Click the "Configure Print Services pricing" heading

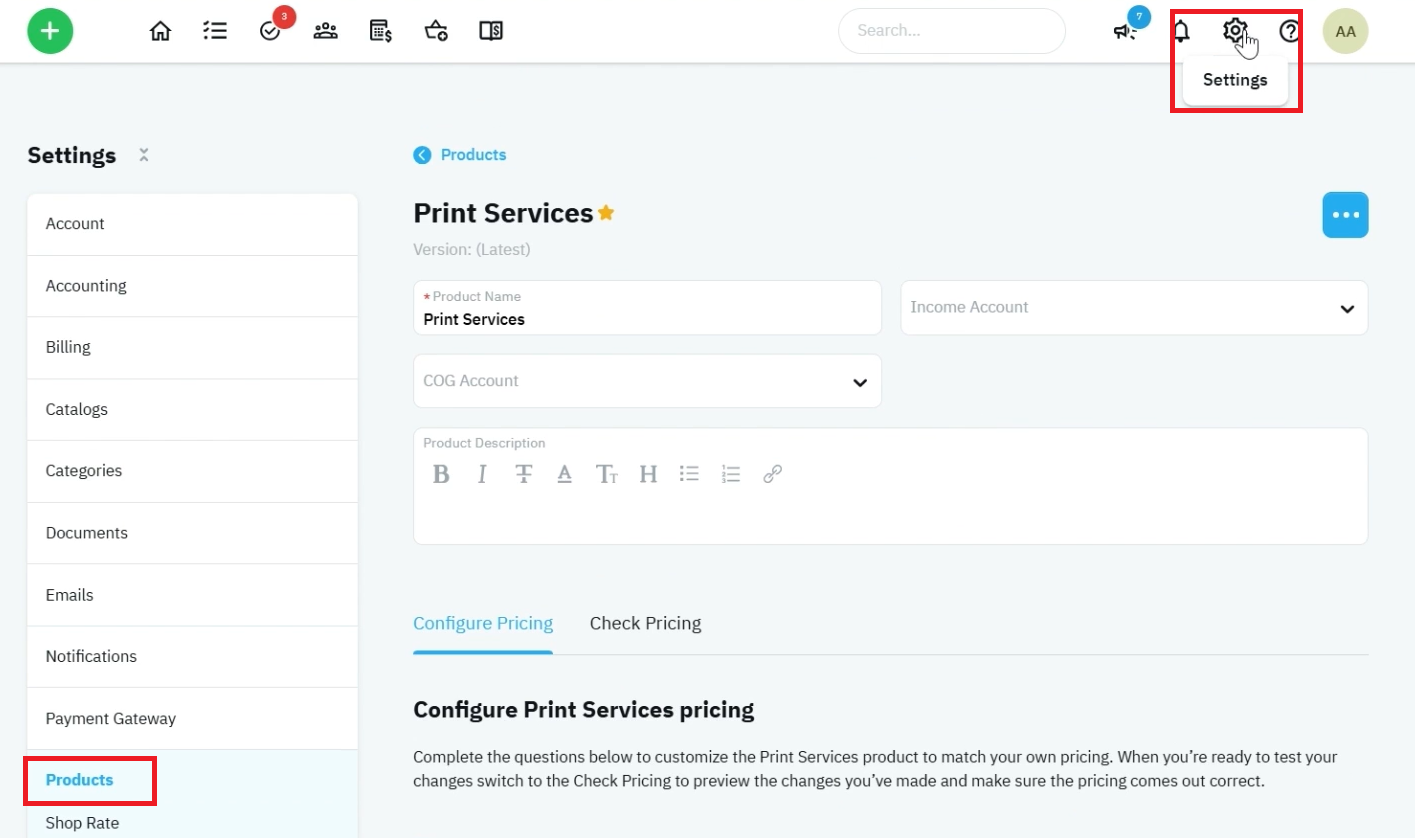[x=583, y=710]
